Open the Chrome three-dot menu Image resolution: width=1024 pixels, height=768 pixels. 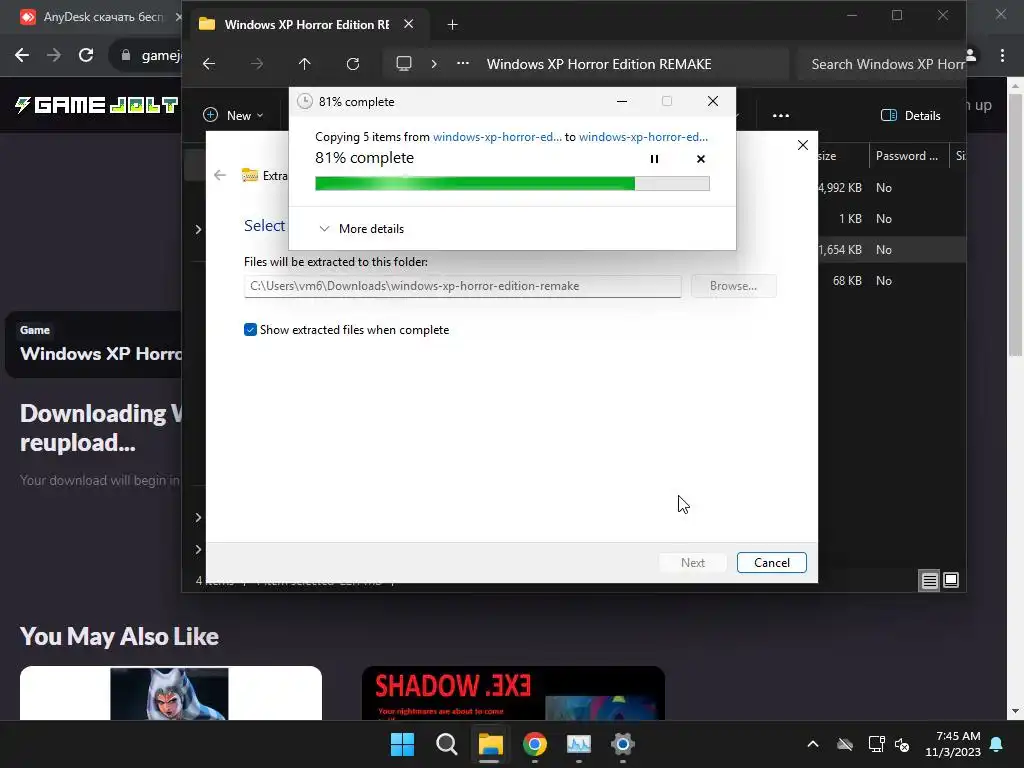point(1002,56)
